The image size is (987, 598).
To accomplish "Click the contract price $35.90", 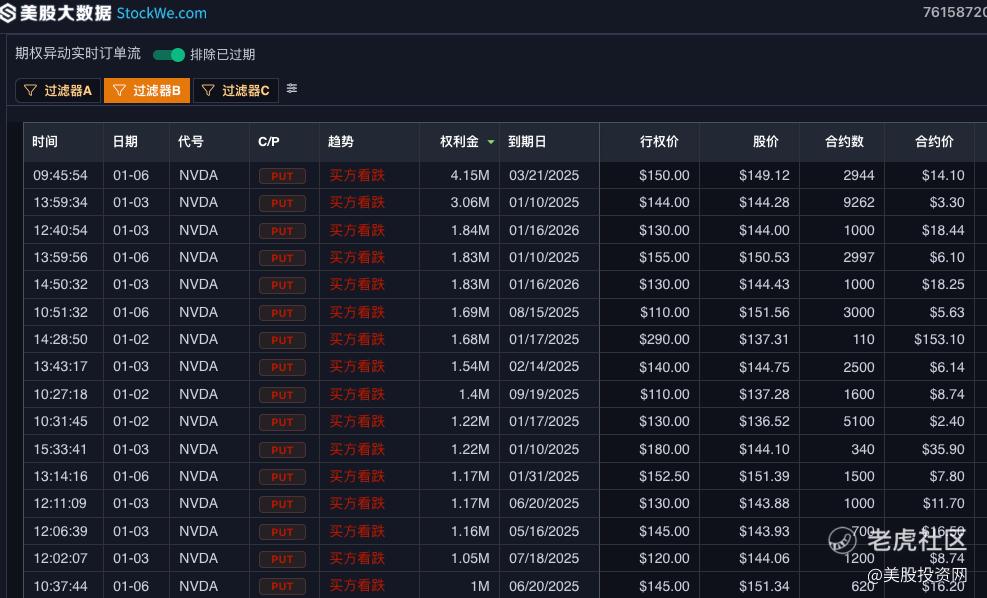I will [x=943, y=449].
